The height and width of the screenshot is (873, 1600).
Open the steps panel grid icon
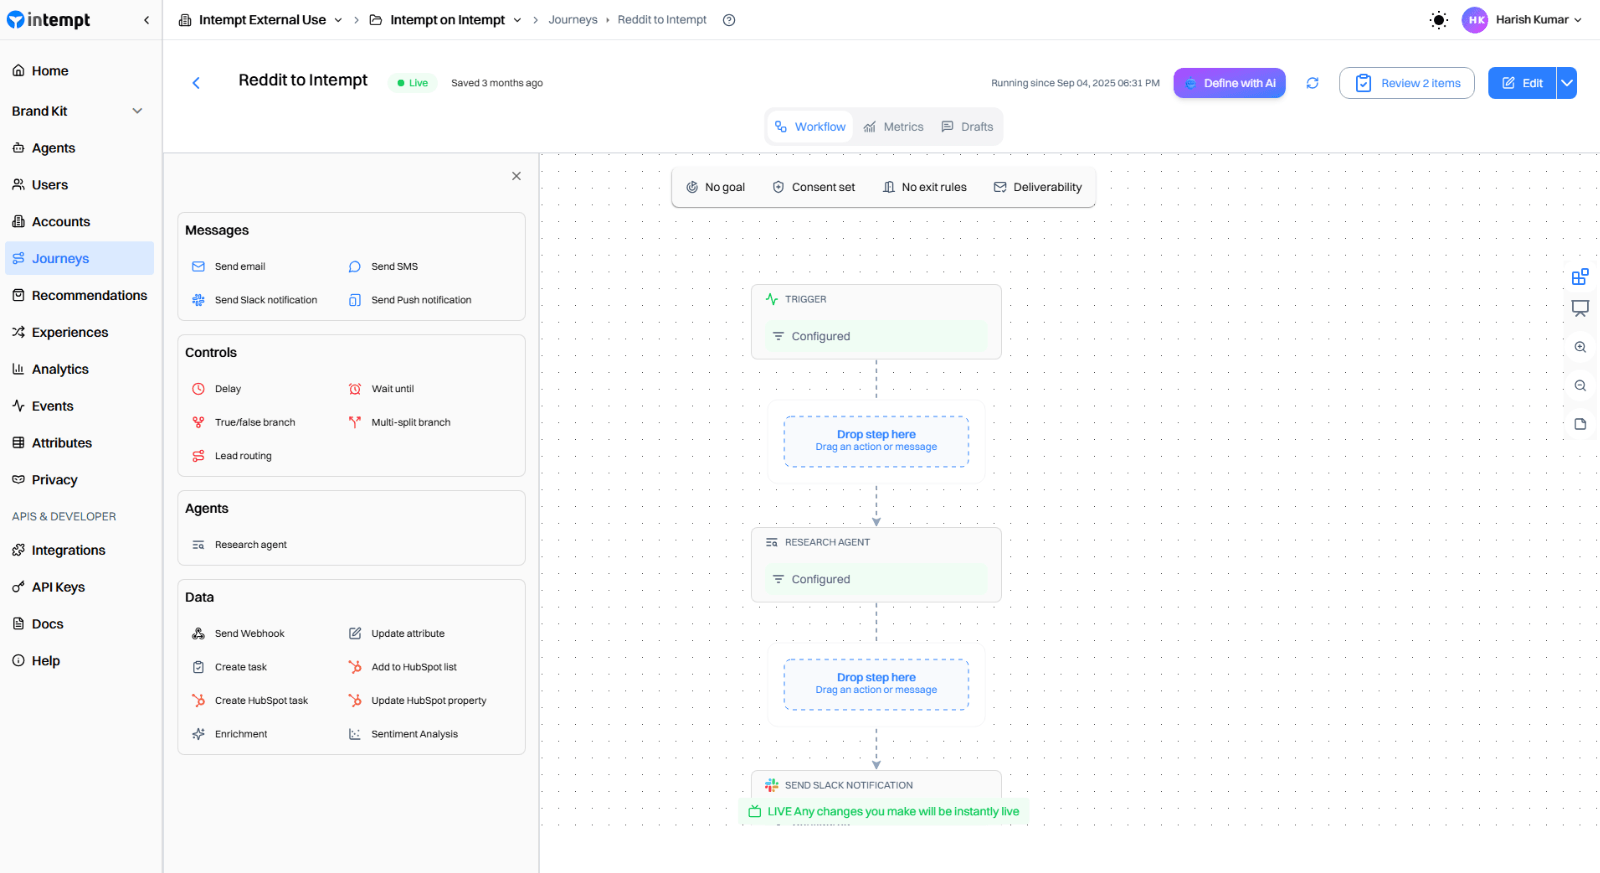(1580, 276)
